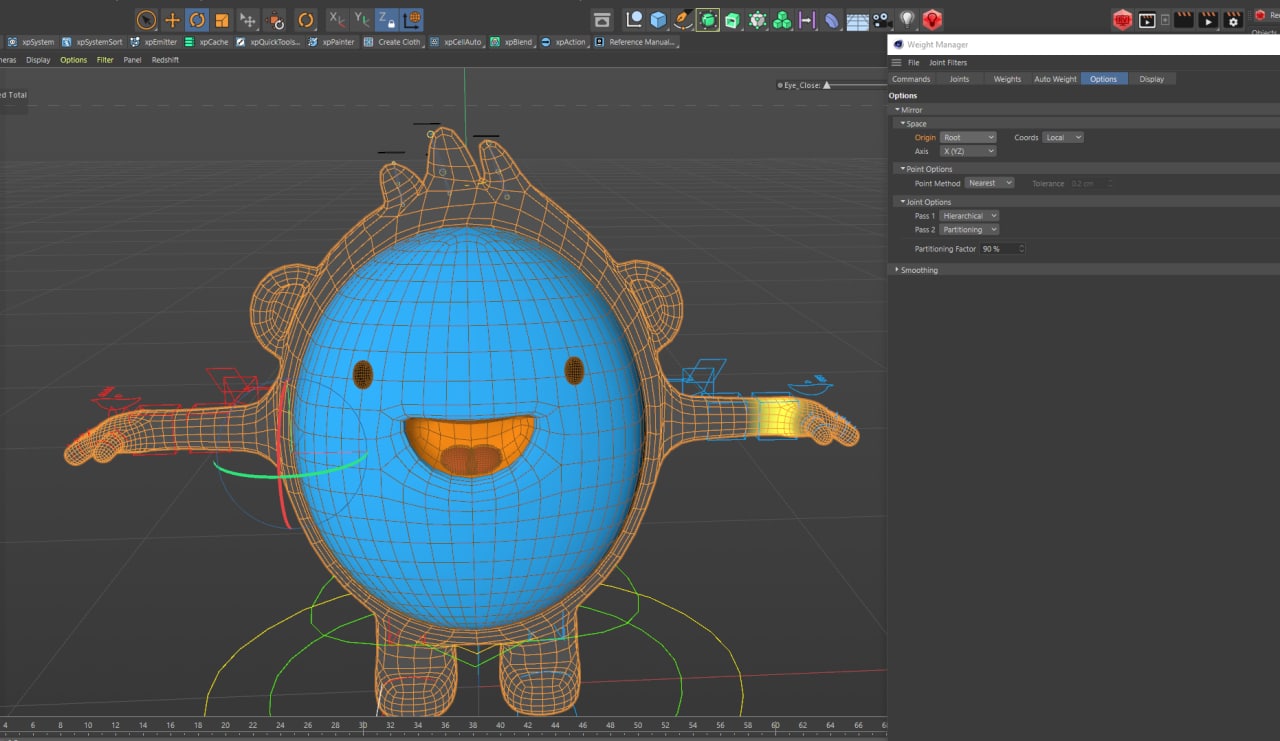This screenshot has width=1280, height=741.
Task: Switch to the Commands tab
Action: pyautogui.click(x=911, y=79)
